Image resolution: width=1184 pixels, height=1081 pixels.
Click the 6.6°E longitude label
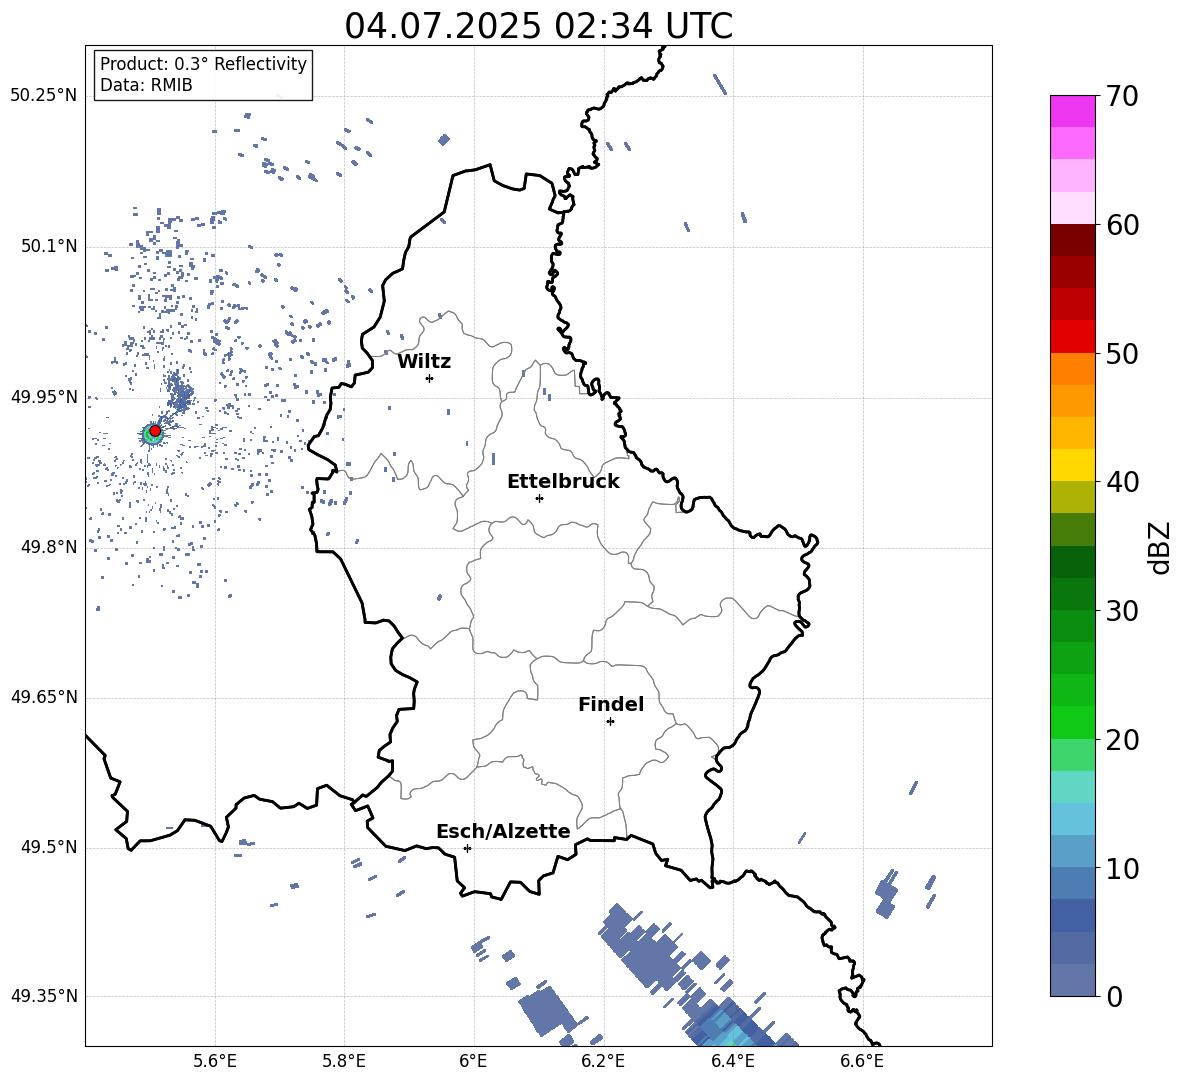tap(862, 1061)
